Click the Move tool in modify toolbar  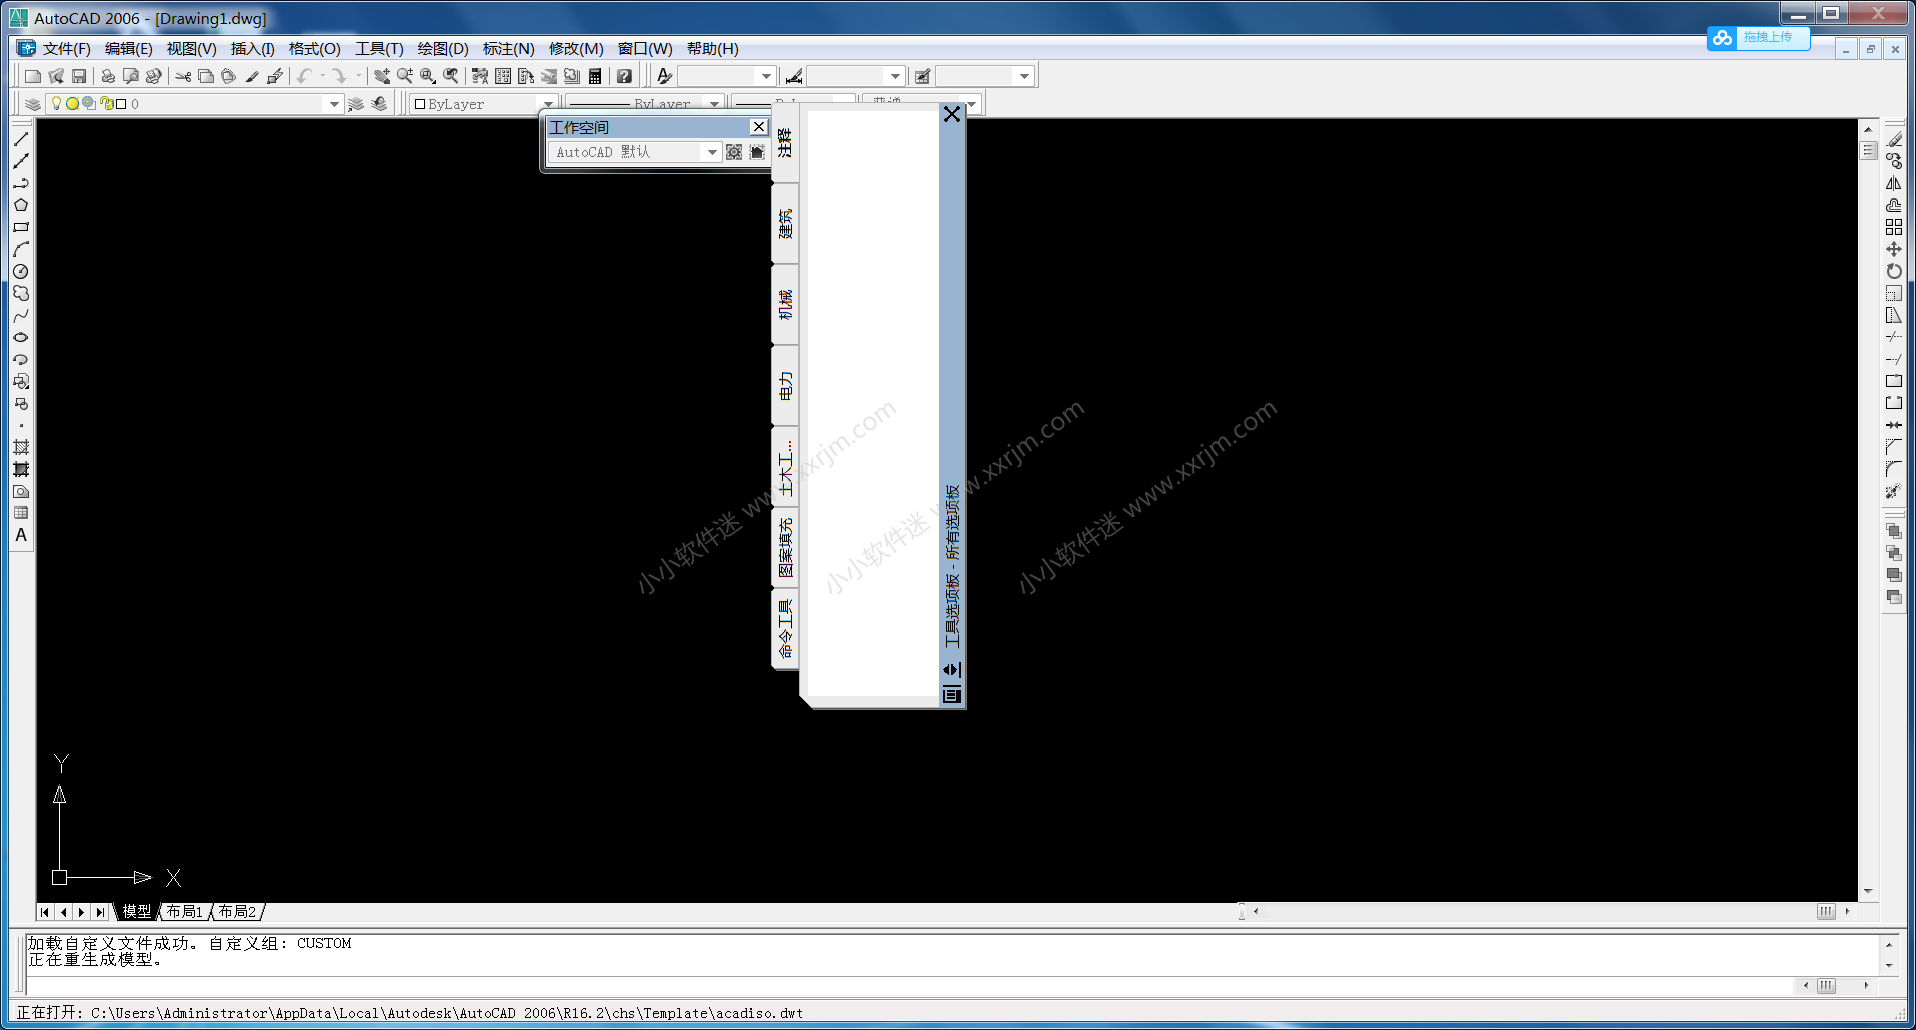(1893, 249)
